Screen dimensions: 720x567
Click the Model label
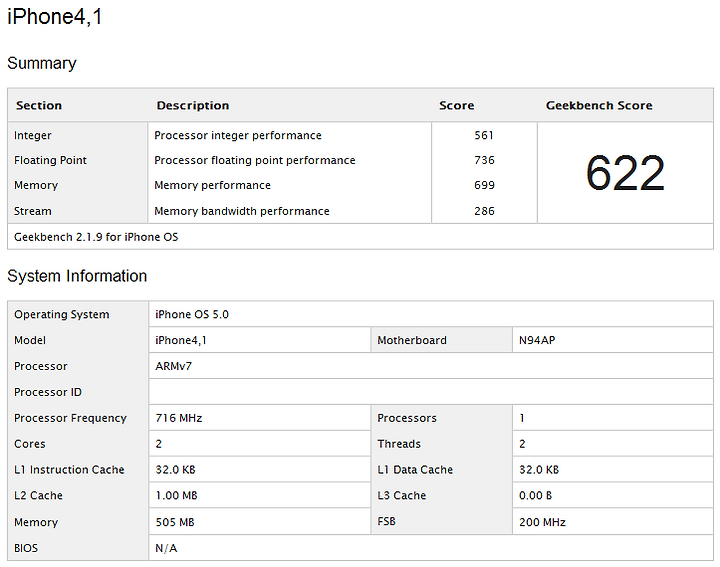pos(30,340)
